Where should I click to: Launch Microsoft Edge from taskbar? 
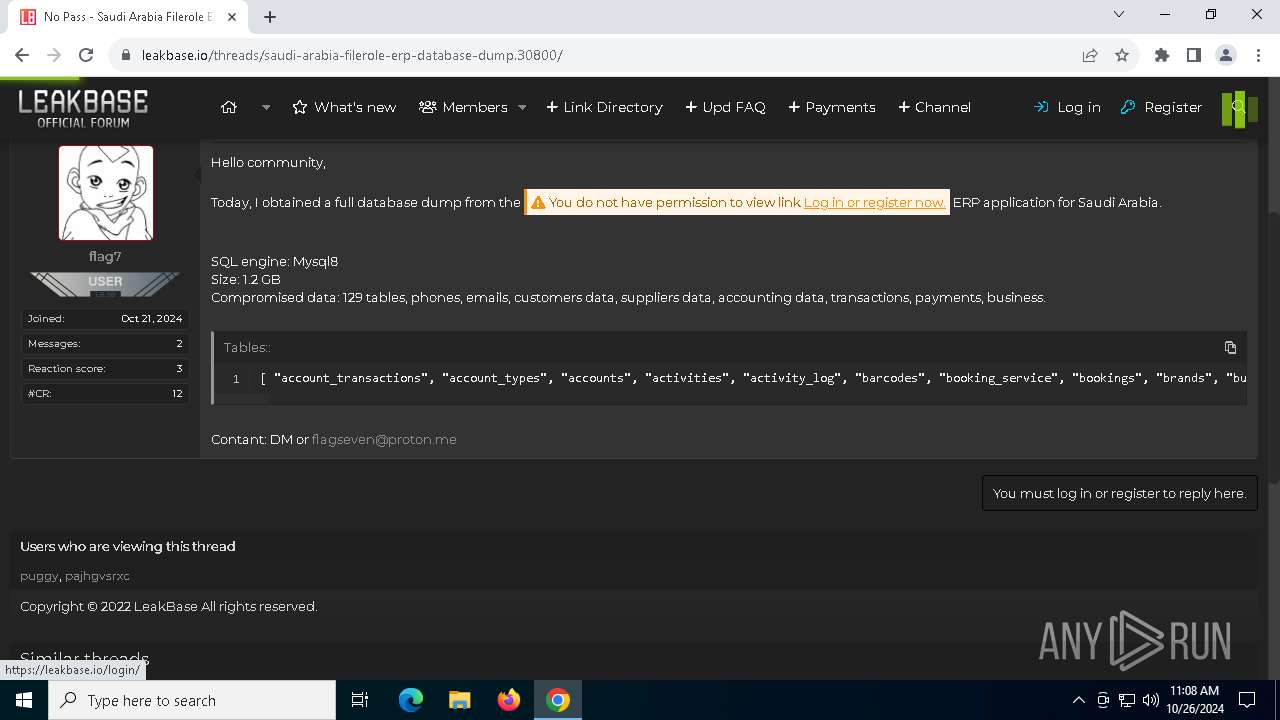[x=411, y=700]
